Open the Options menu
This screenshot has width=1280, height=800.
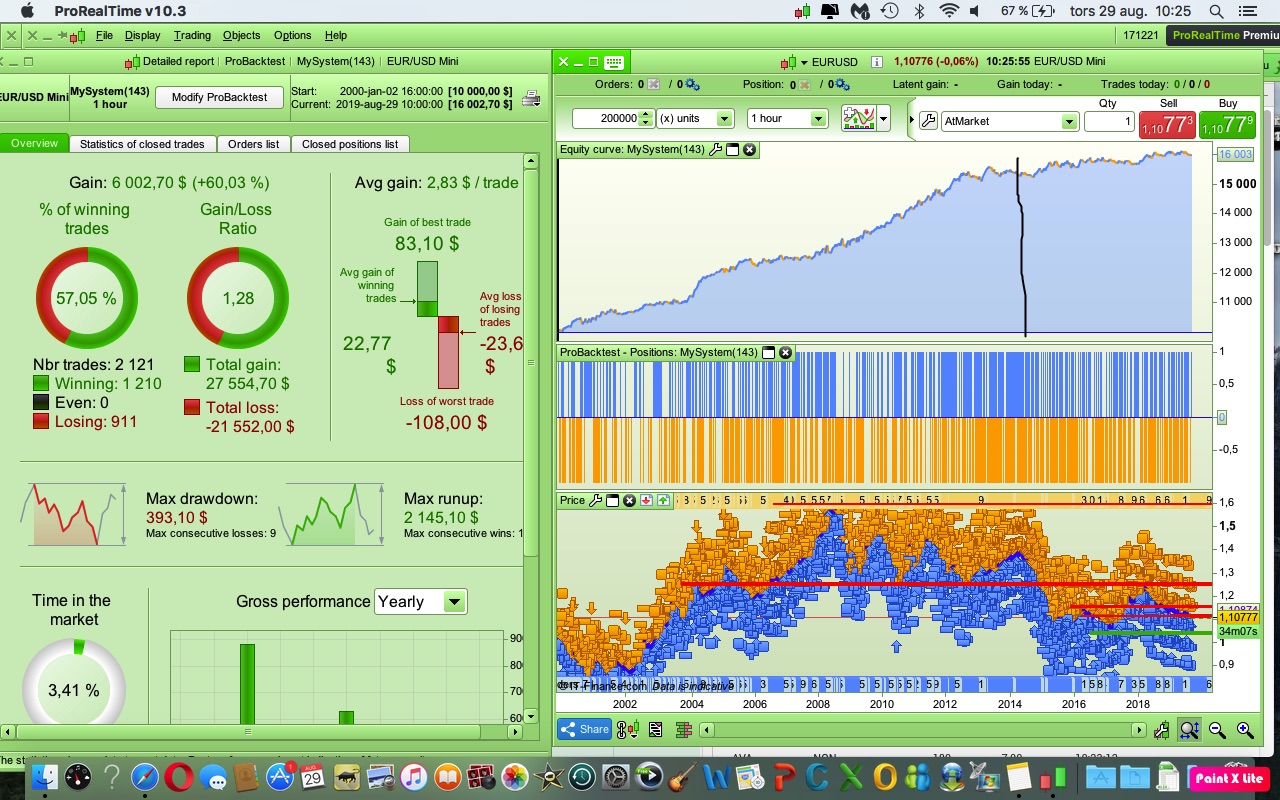coord(293,35)
